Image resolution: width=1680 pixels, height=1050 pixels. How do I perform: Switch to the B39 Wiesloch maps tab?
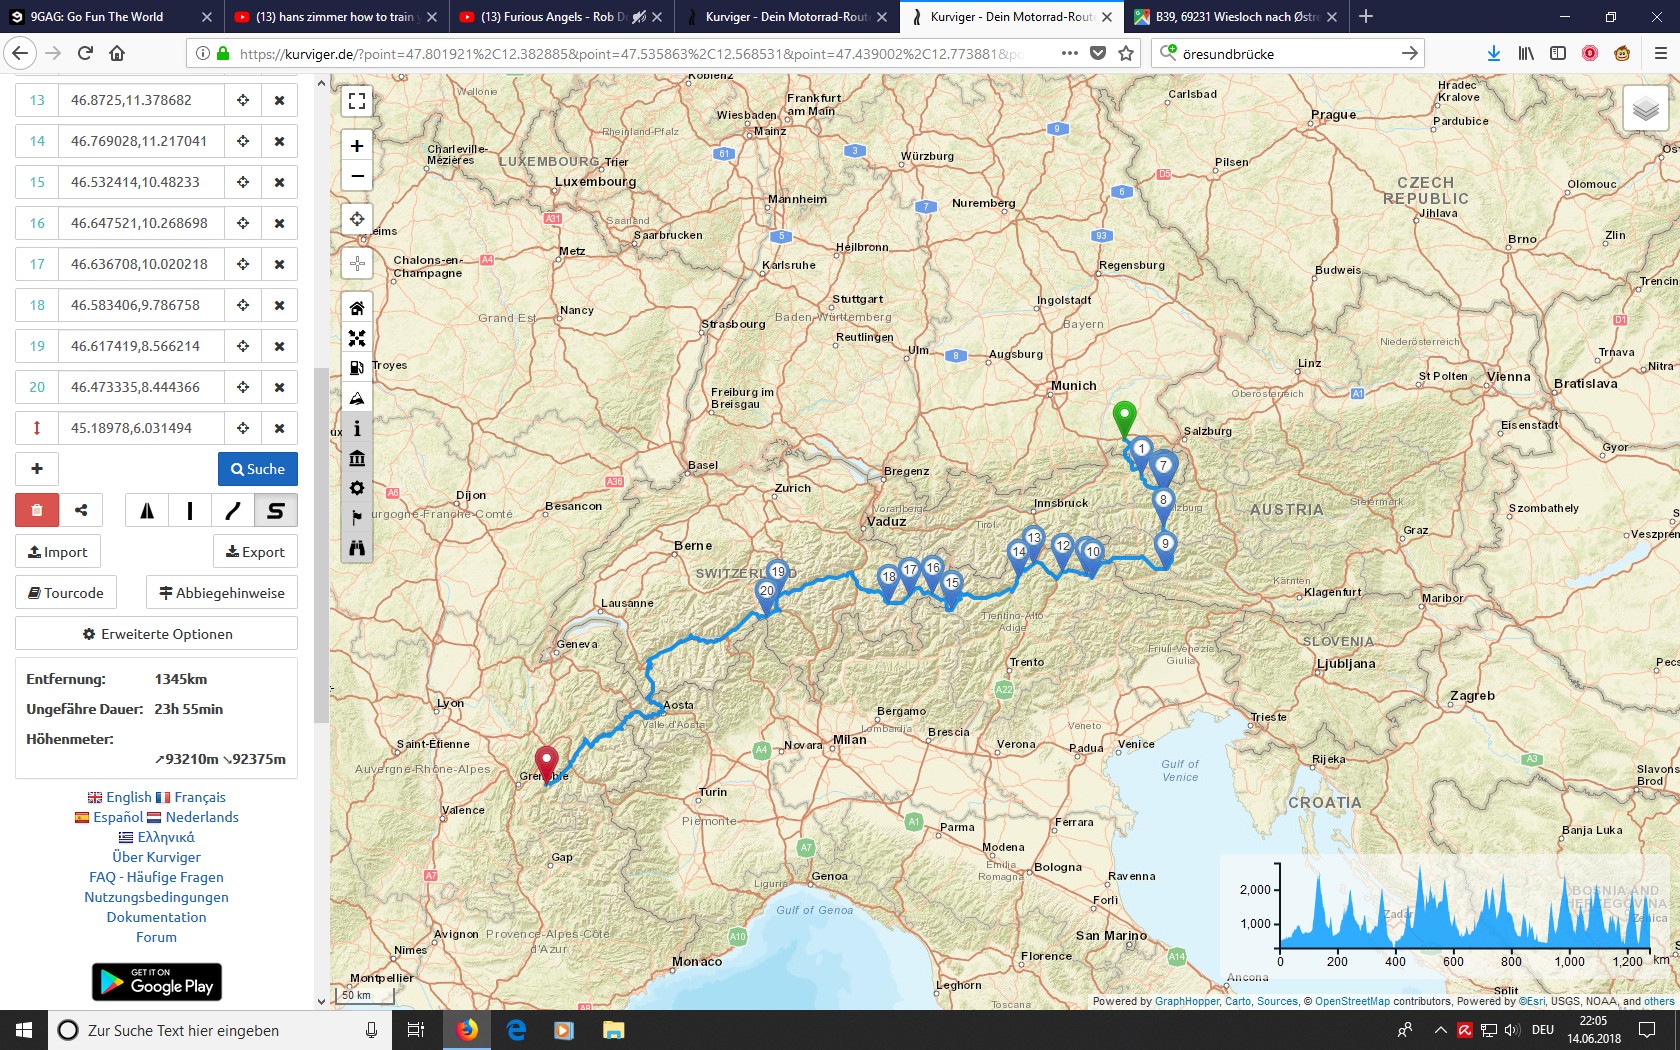tap(1235, 17)
